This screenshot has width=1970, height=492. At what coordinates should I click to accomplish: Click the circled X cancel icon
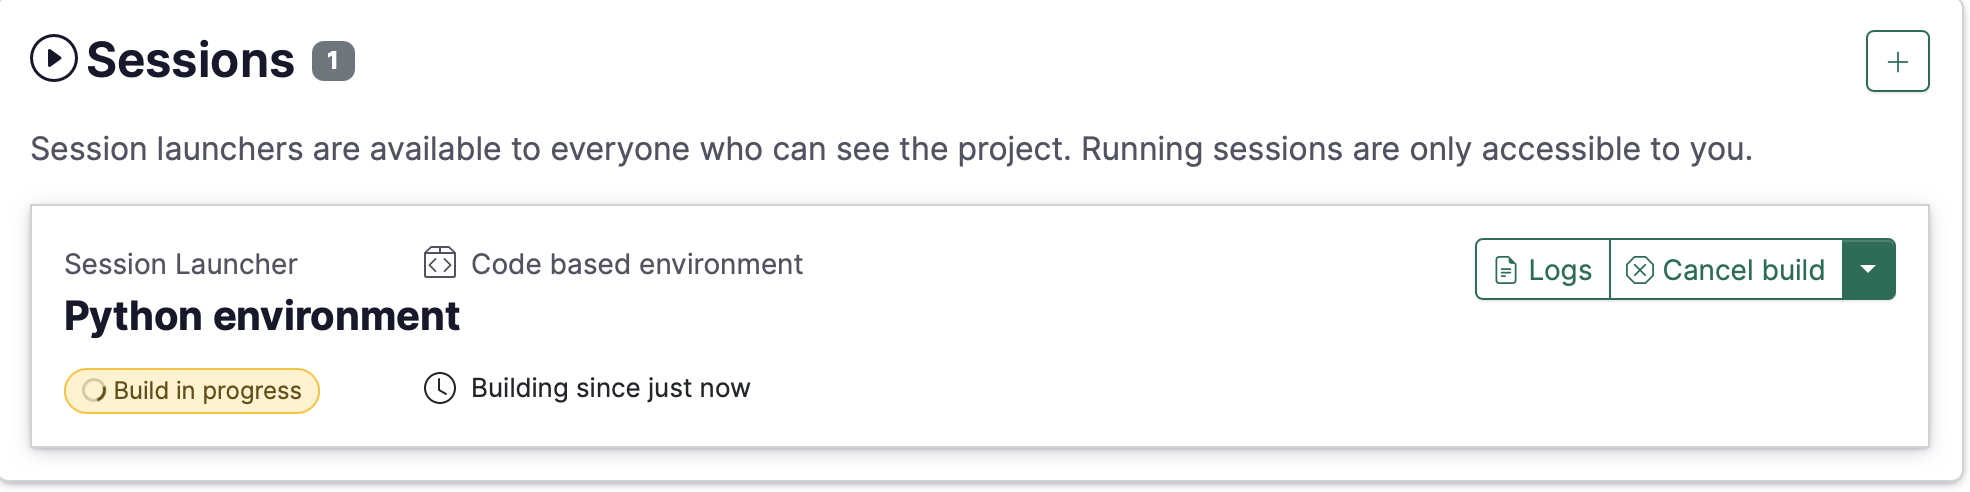(x=1640, y=270)
